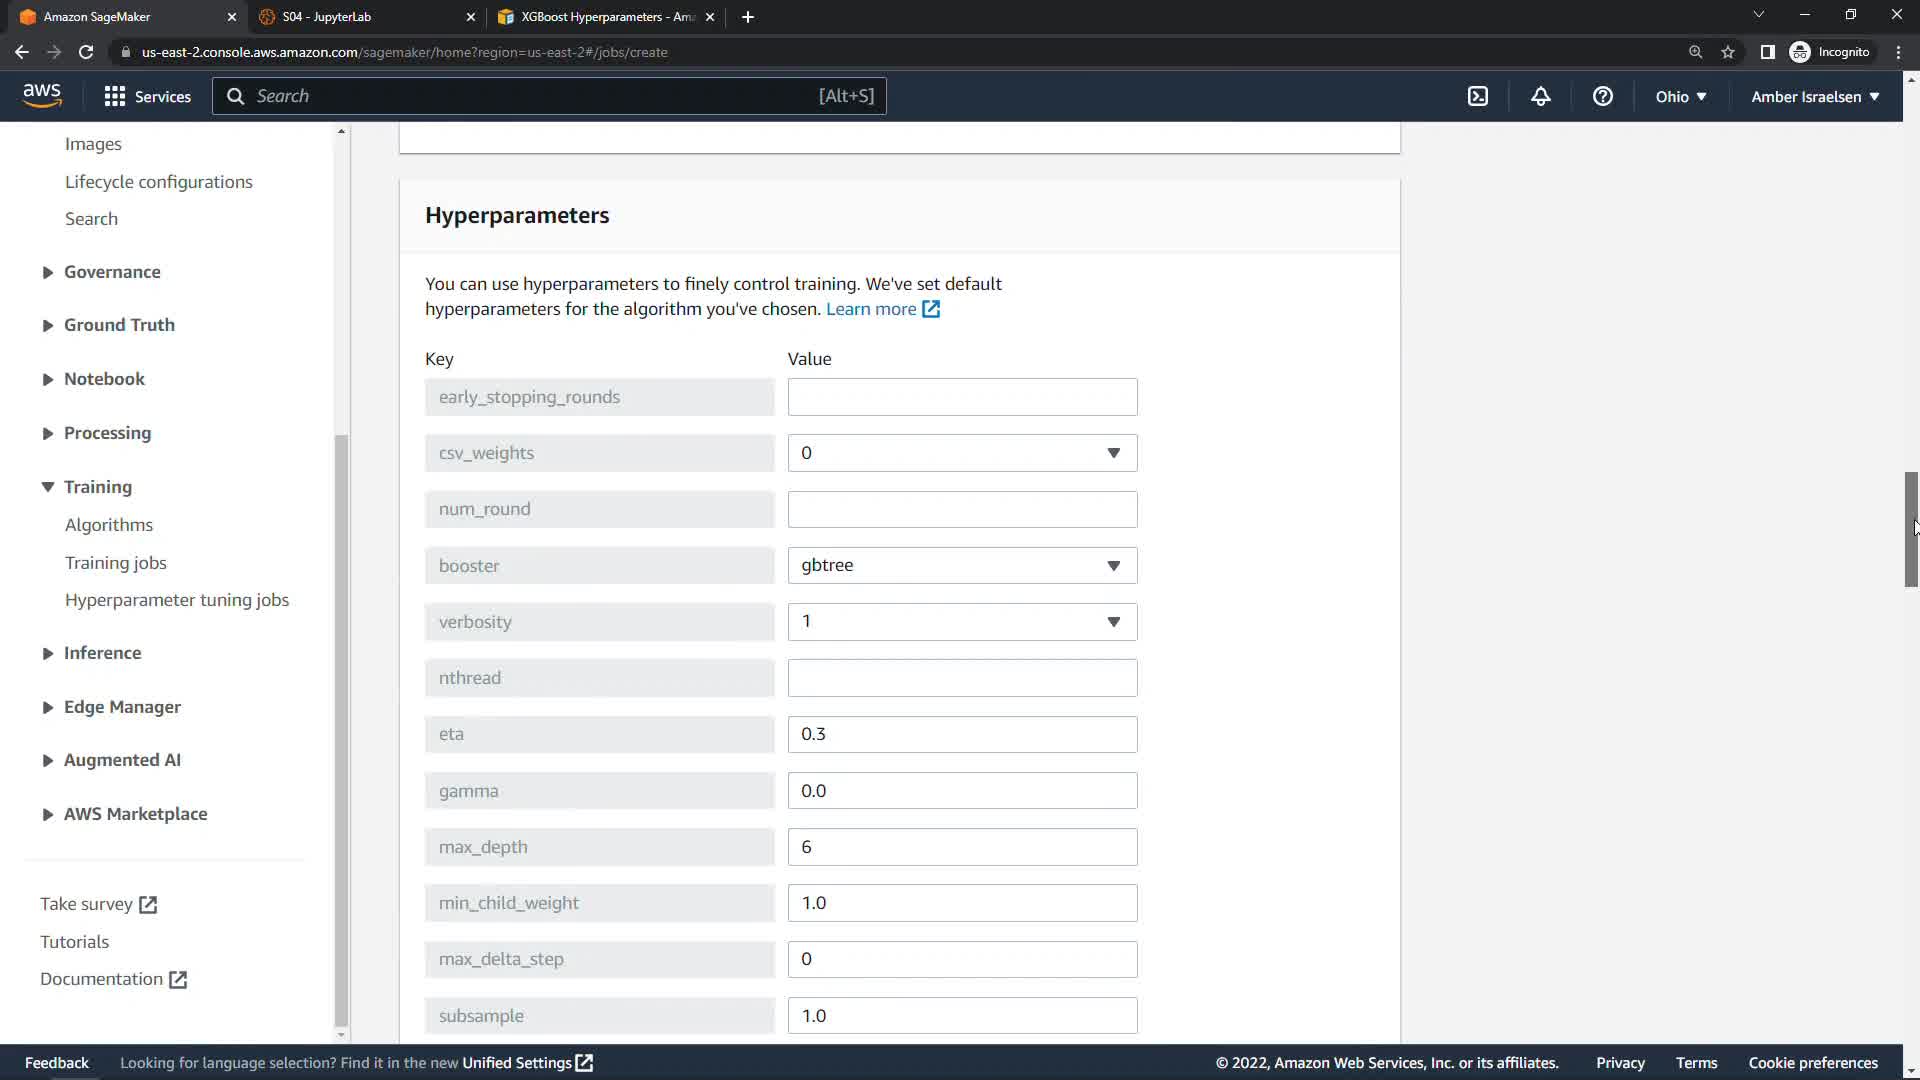Click the AWS logo home icon
The height and width of the screenshot is (1080, 1920).
coord(42,95)
